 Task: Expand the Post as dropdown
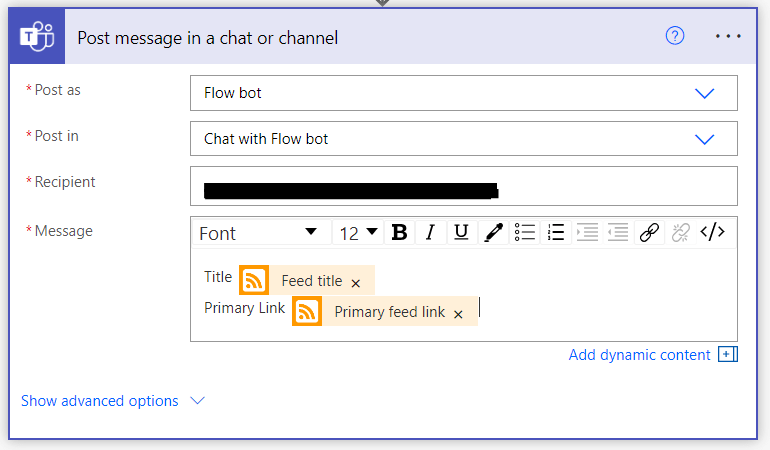(x=704, y=93)
